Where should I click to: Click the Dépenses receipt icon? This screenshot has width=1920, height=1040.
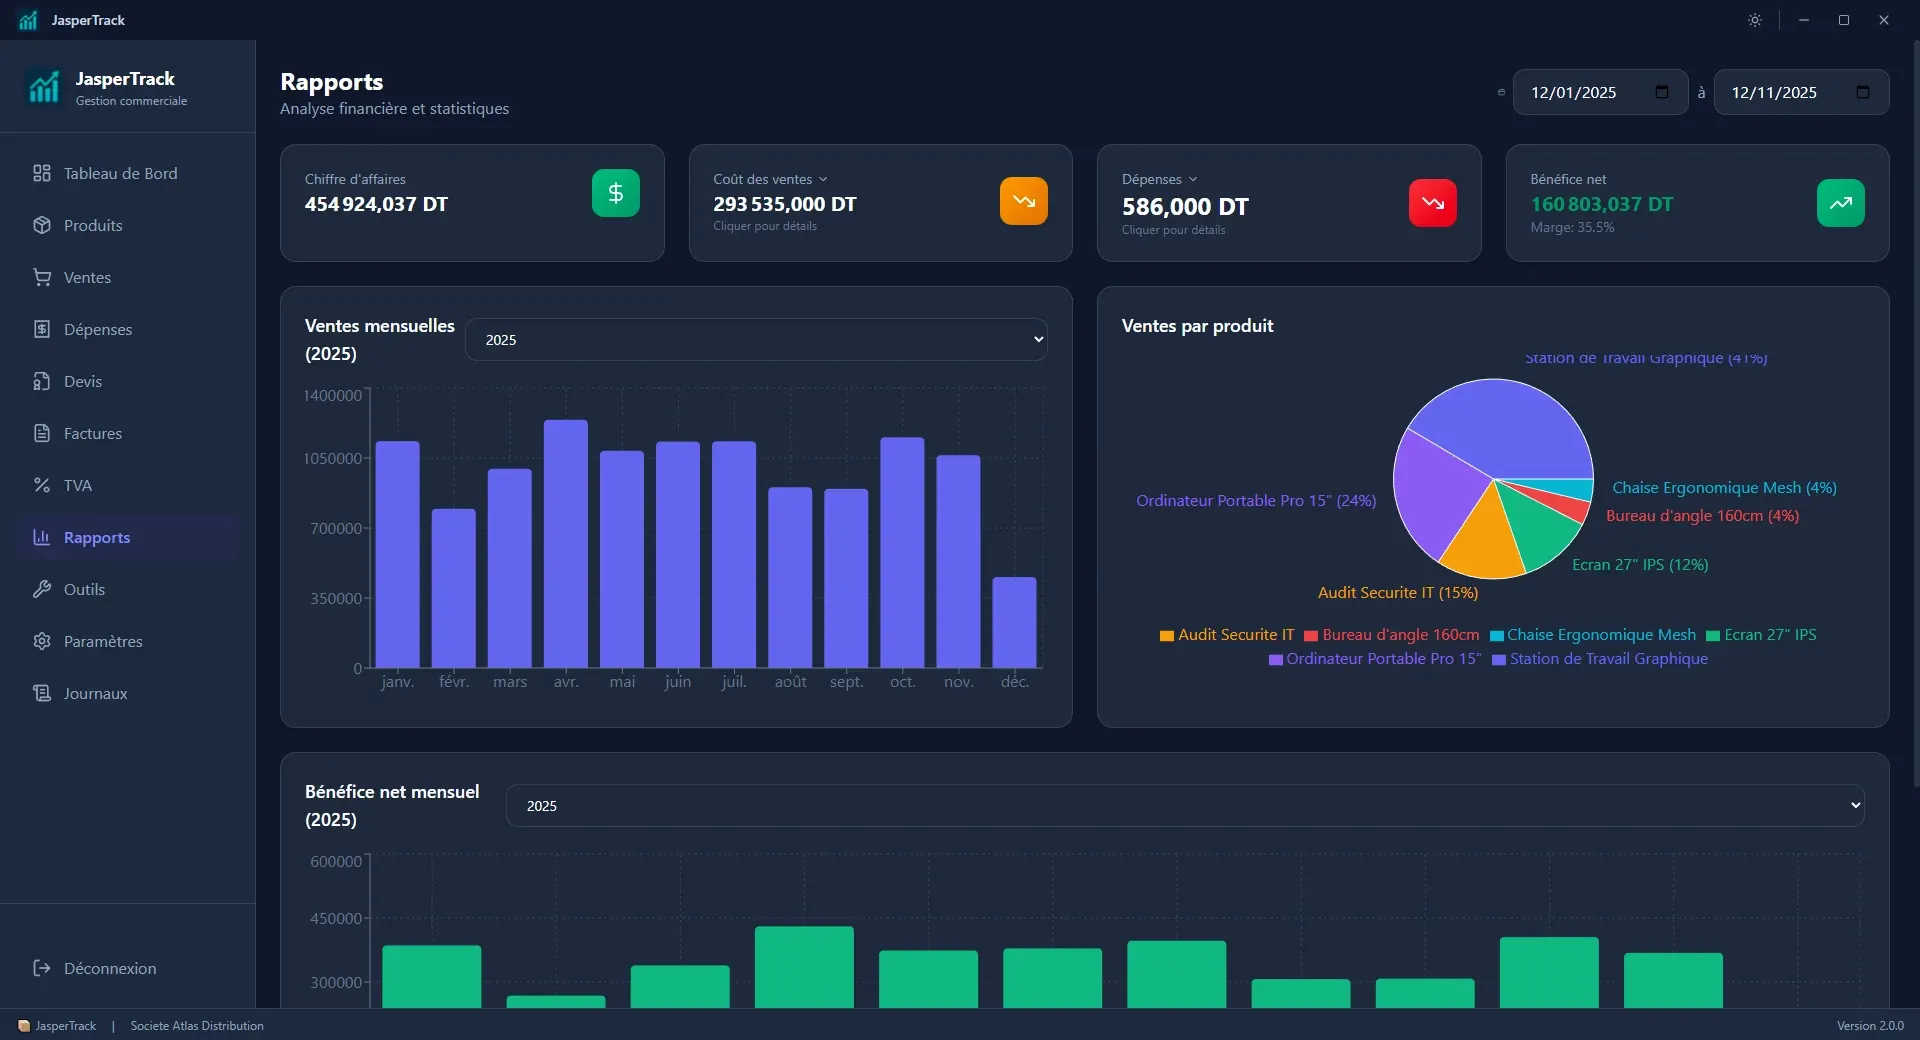tap(42, 329)
